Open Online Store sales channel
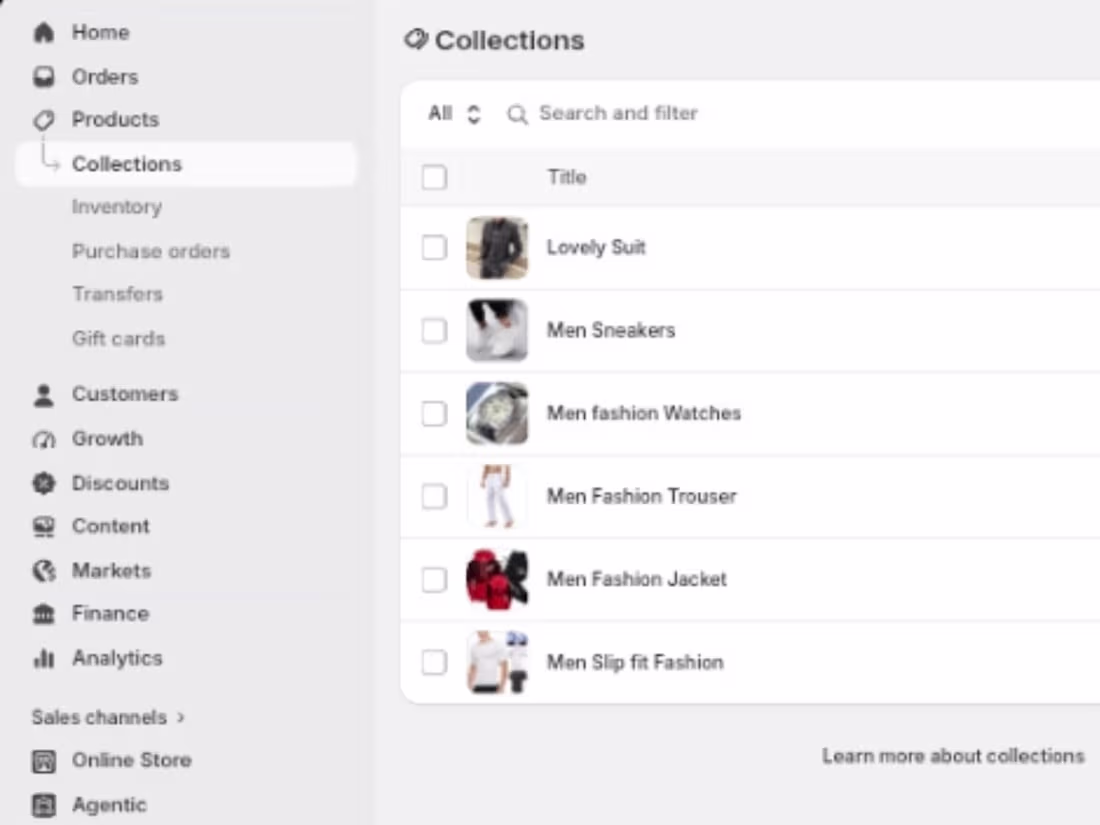The height and width of the screenshot is (825, 1100). coord(132,760)
